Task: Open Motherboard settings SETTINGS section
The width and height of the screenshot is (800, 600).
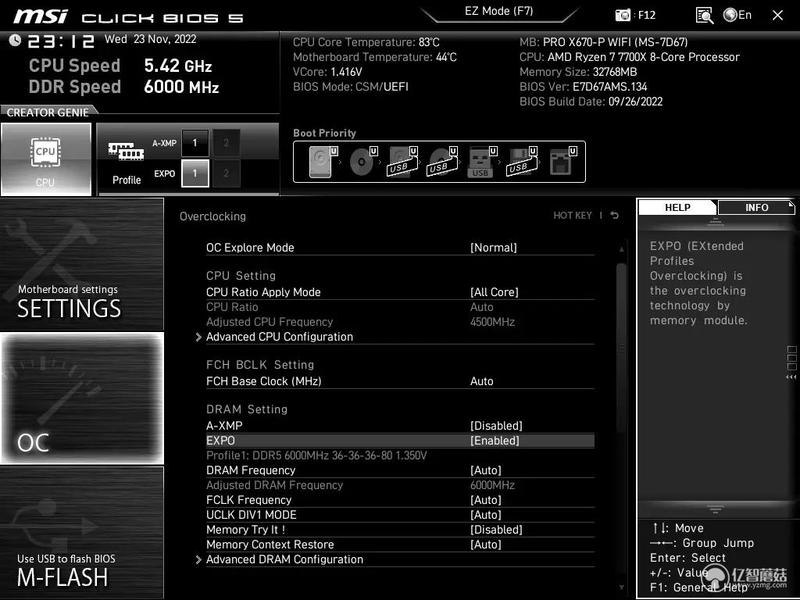Action: (x=82, y=264)
